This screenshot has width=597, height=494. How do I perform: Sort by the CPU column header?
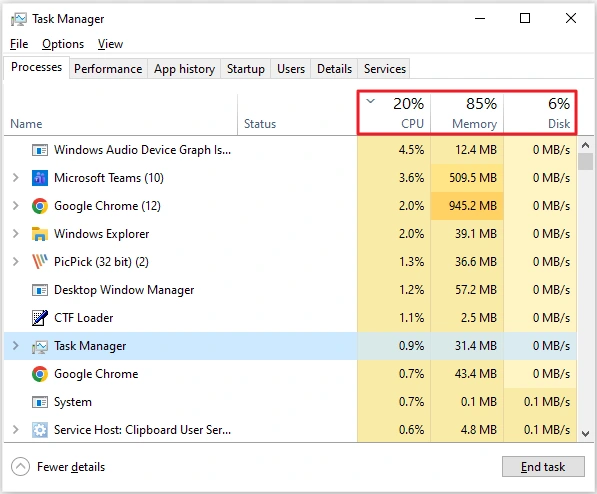tap(394, 113)
